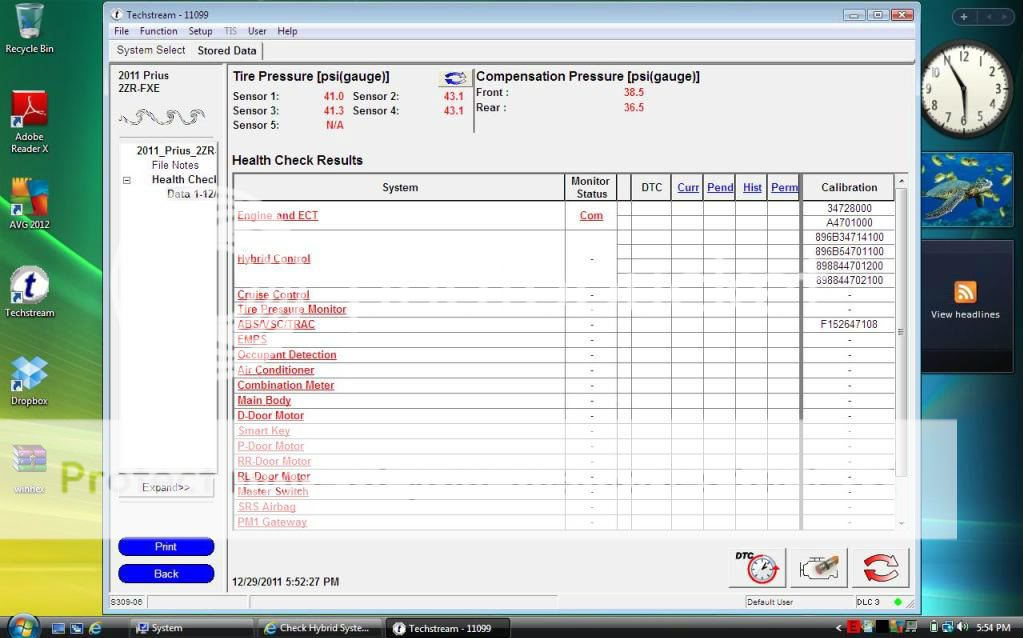Click the results scrollbar up arrow
The width and height of the screenshot is (1023, 638).
pos(901,181)
